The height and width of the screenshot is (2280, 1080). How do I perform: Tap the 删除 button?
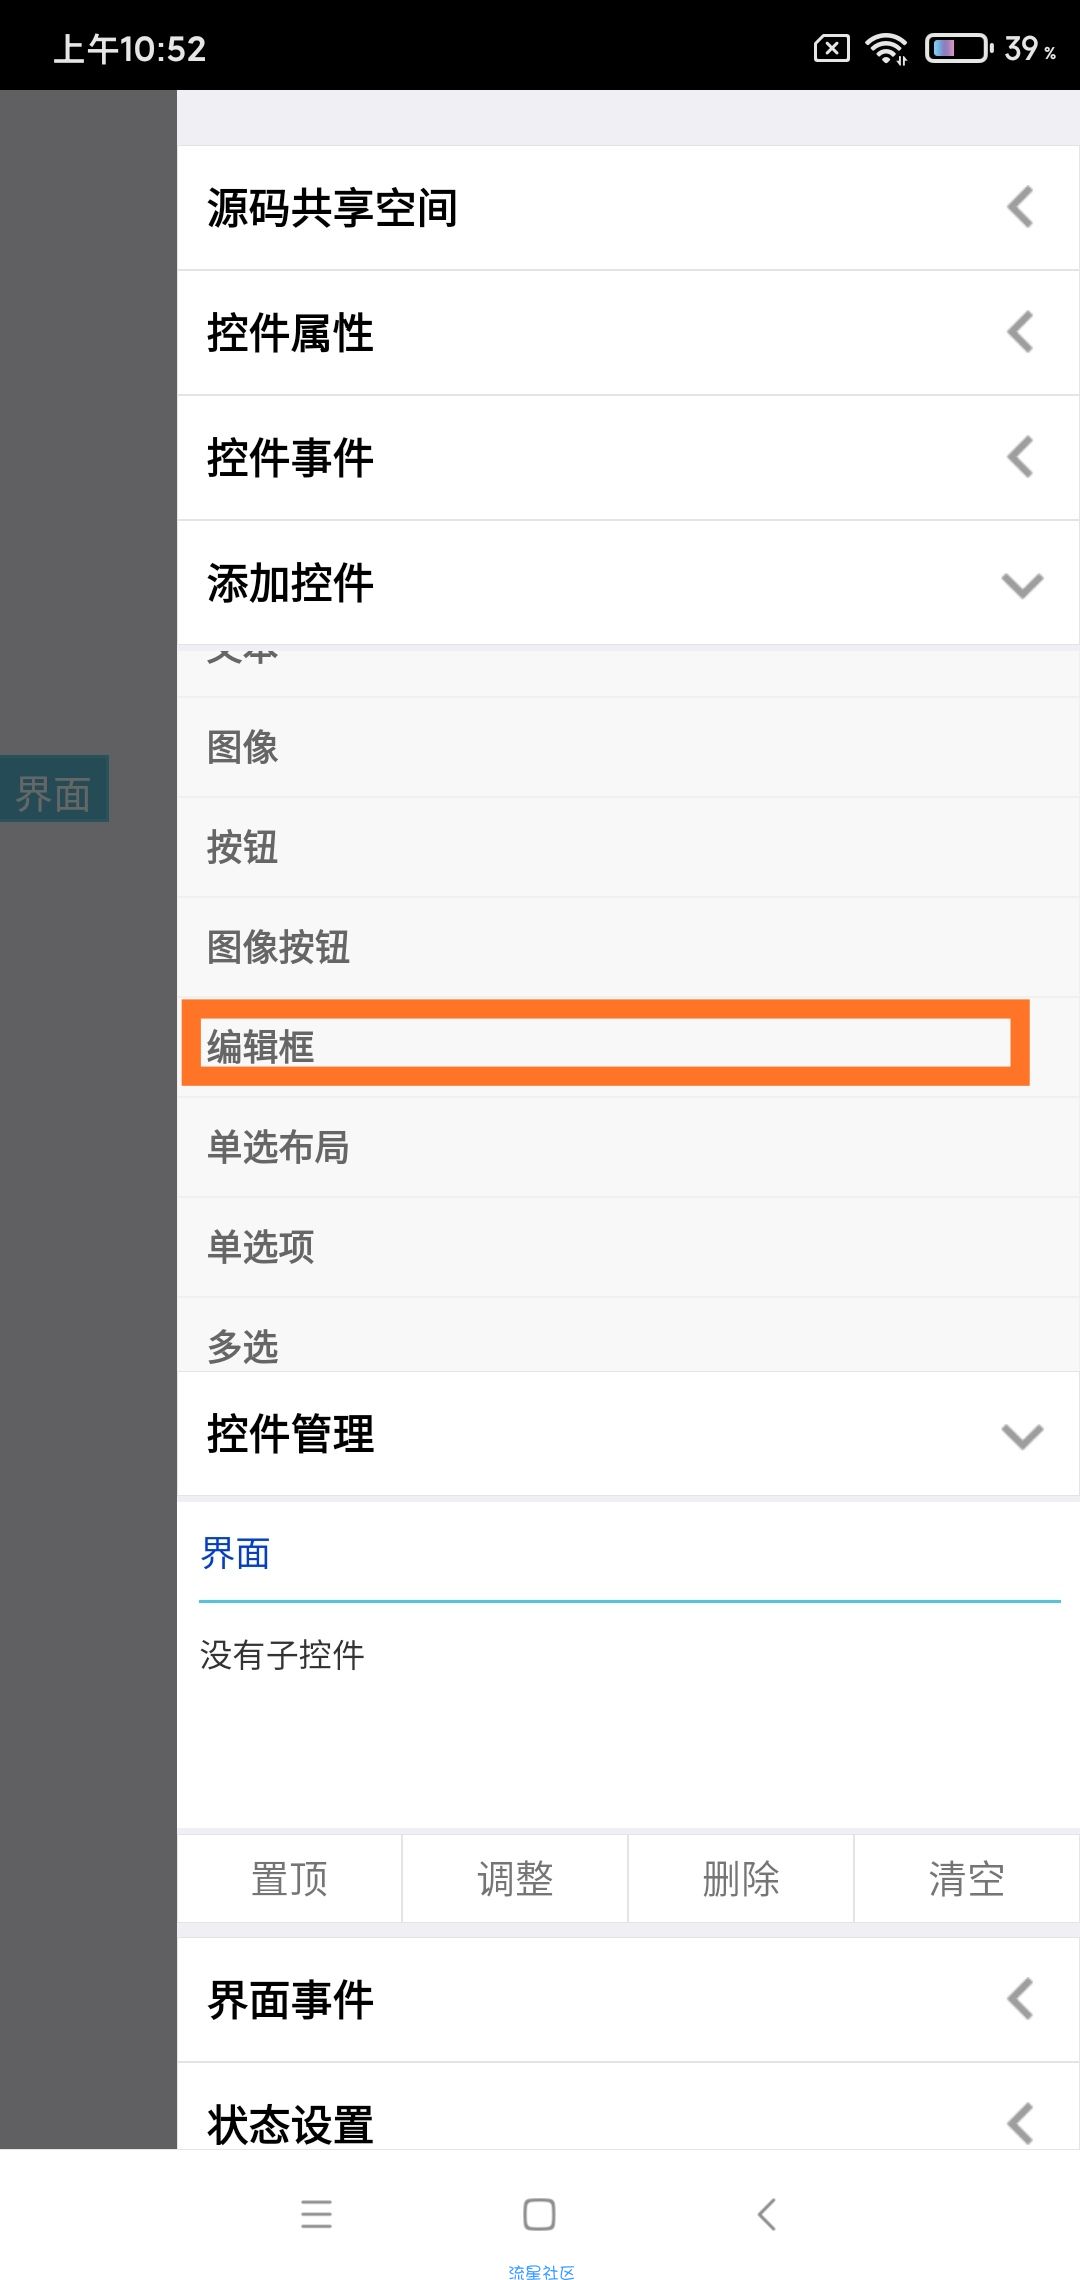(x=741, y=1878)
